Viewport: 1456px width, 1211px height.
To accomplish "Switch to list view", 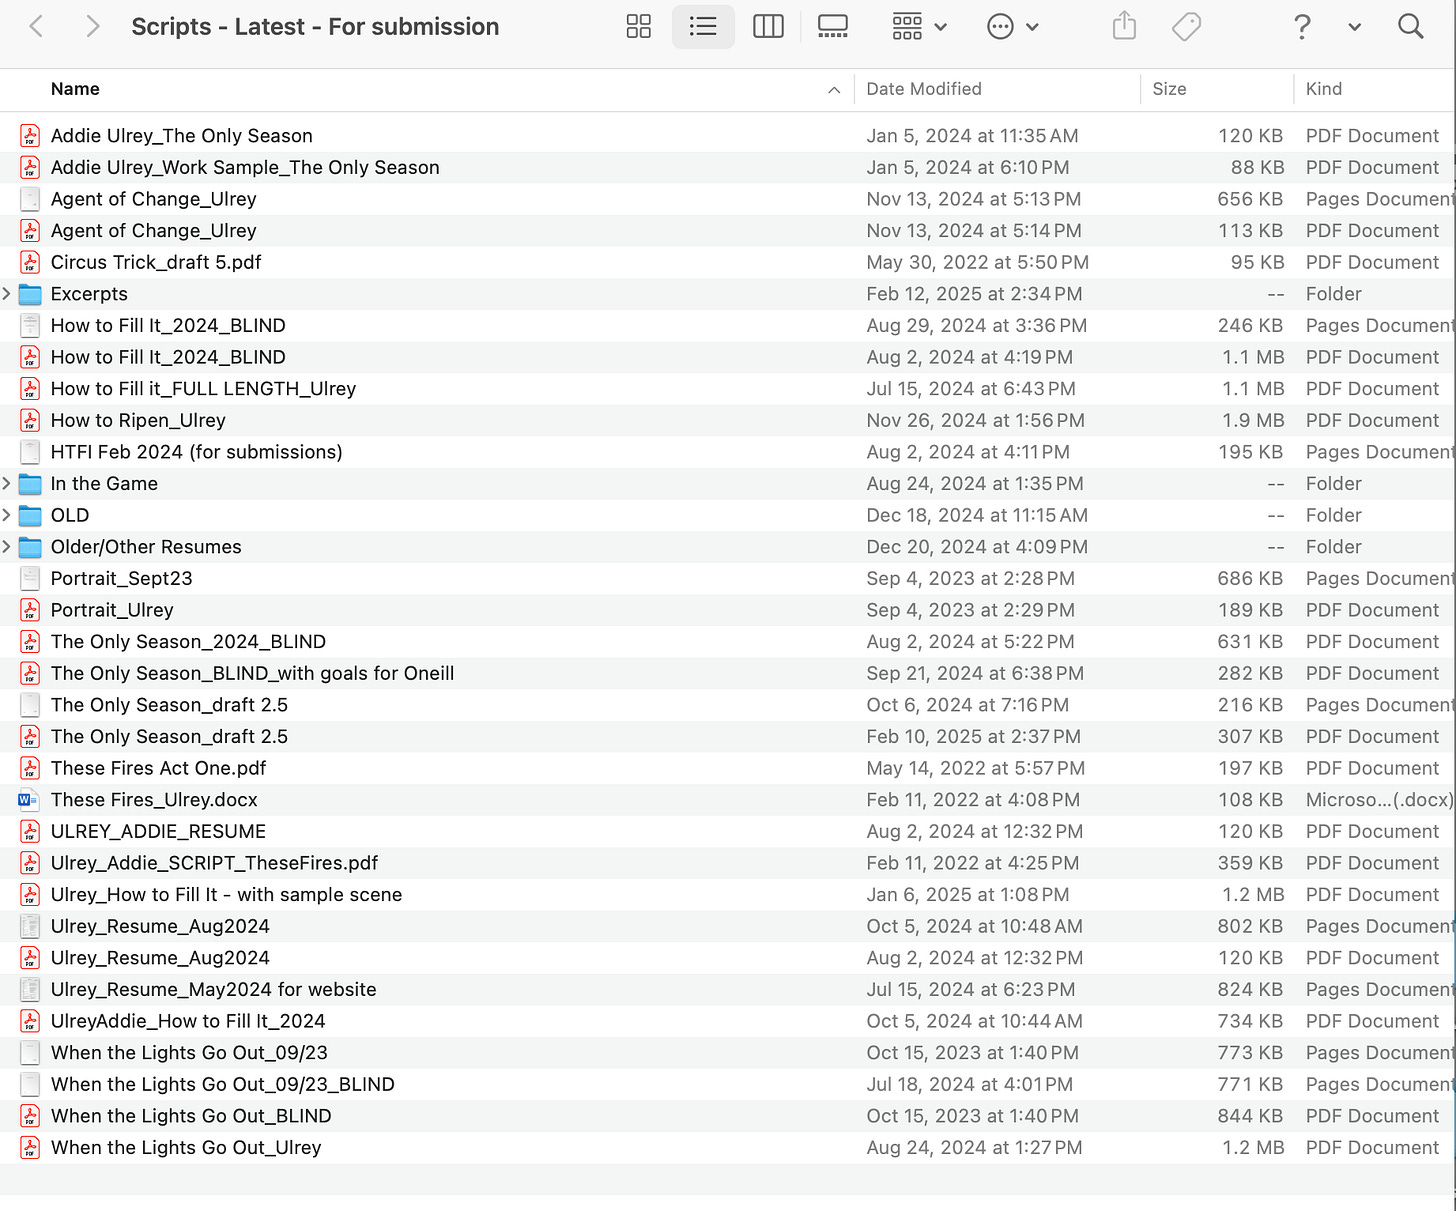I will (x=703, y=26).
